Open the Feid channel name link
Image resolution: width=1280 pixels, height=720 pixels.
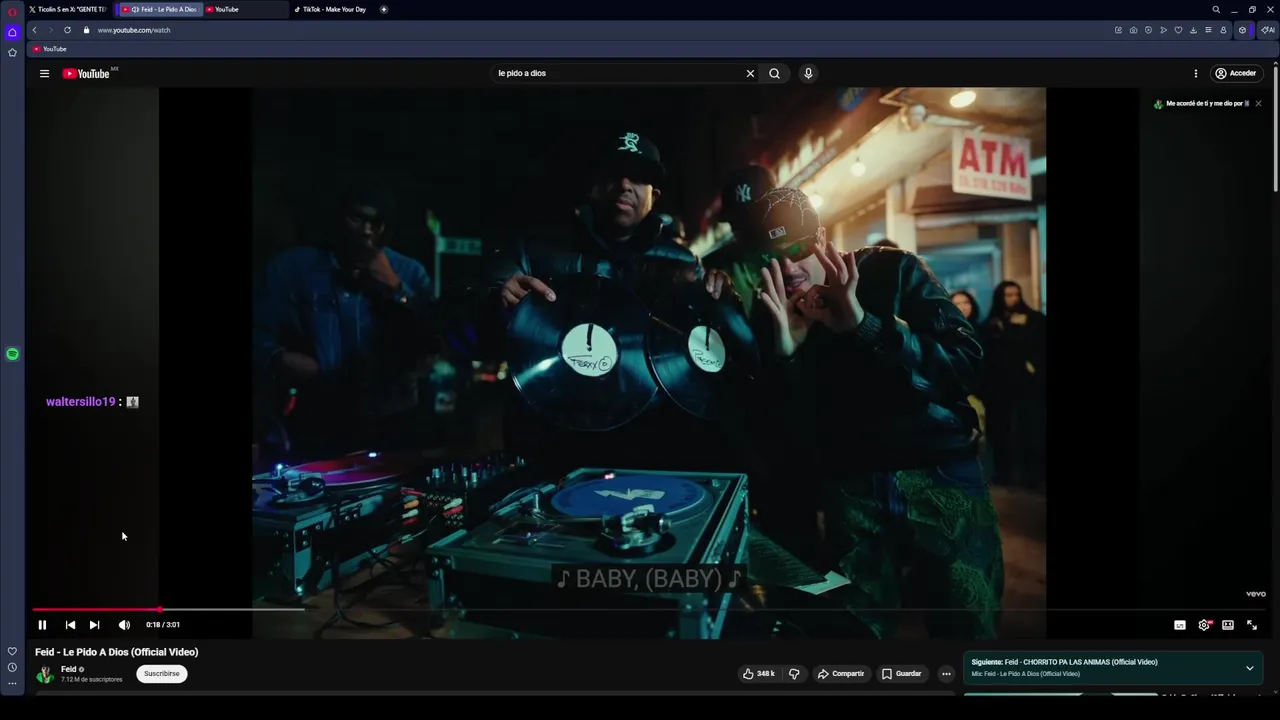(x=68, y=669)
